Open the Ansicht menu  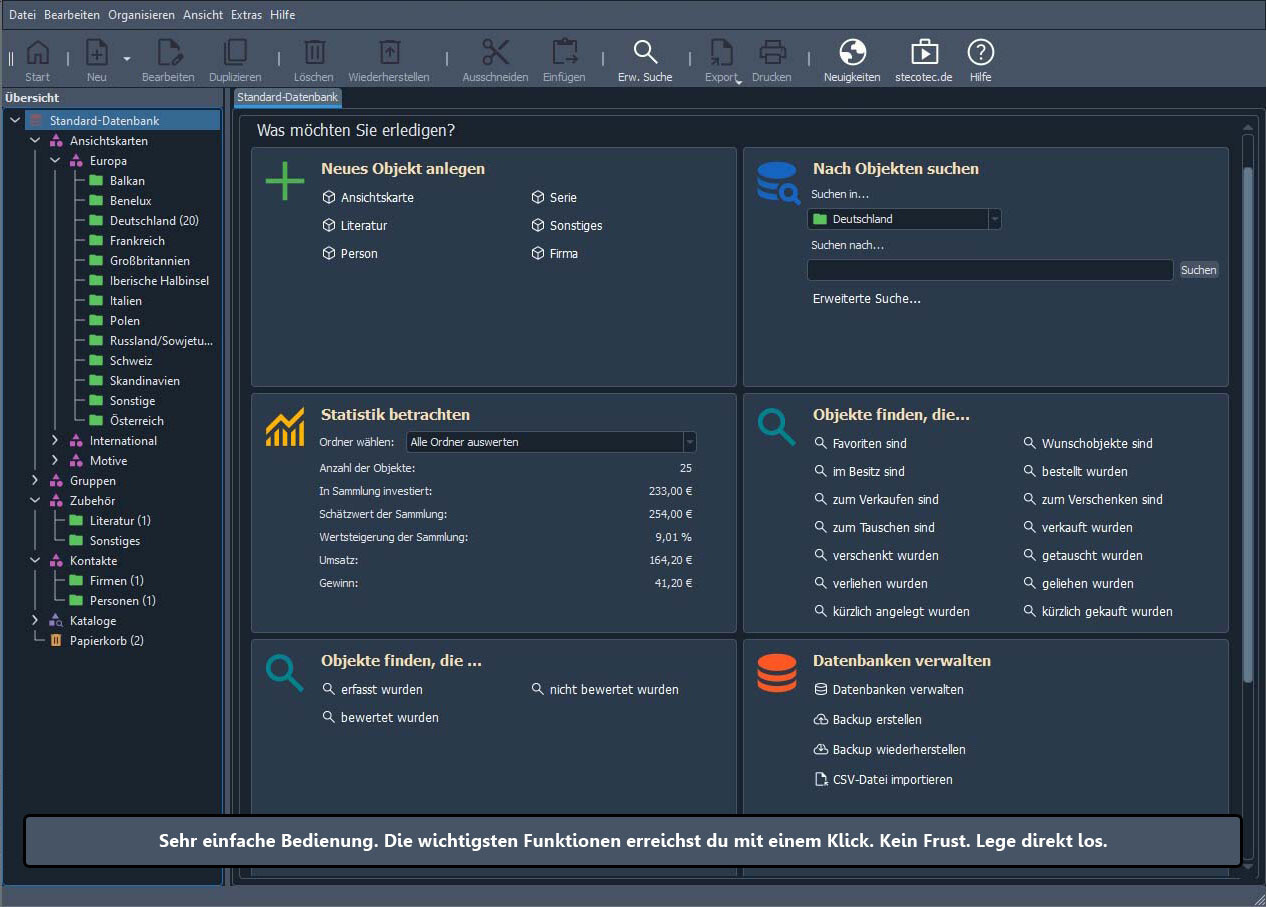pos(203,15)
